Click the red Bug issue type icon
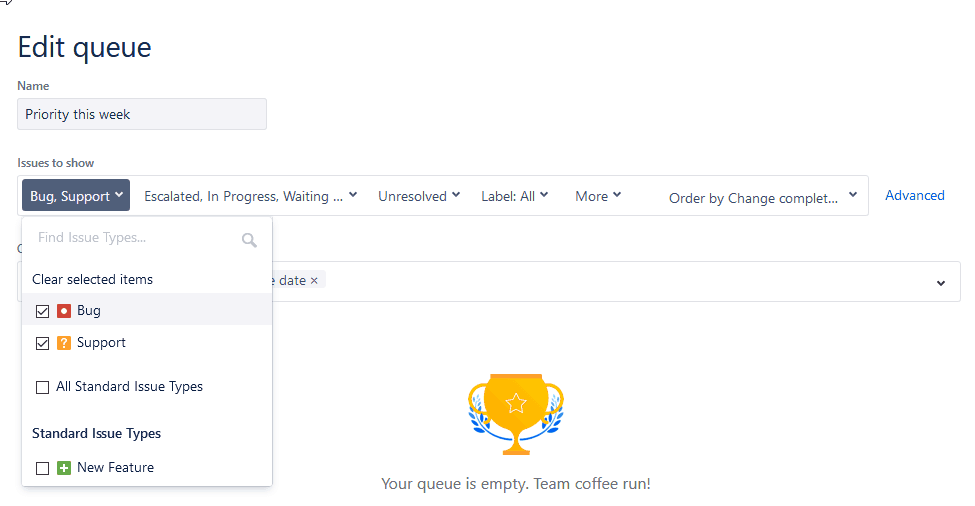Viewport: 975px width, 506px height. (64, 311)
